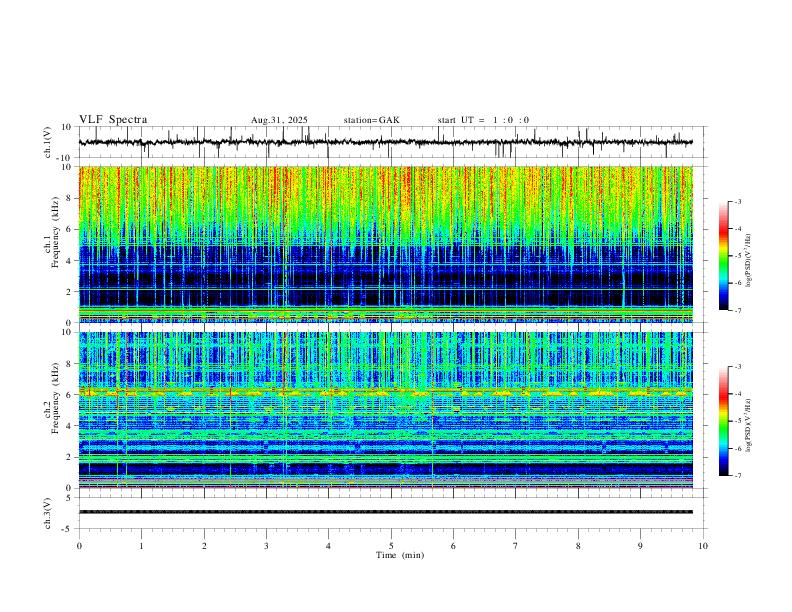Click the ch.2 spectrogram plot

(x=386, y=410)
